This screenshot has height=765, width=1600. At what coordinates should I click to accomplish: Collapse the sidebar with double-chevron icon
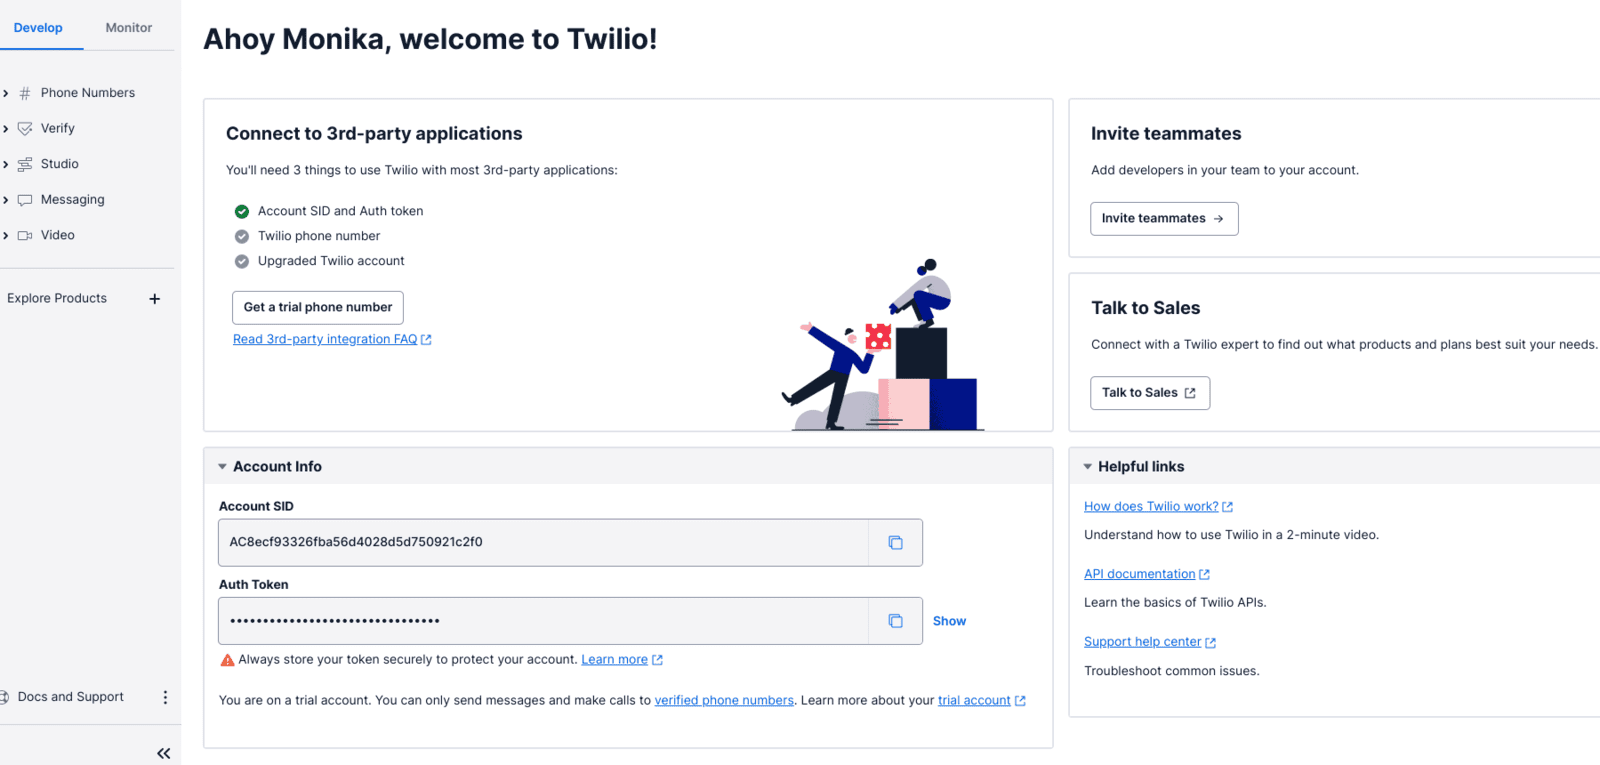(164, 753)
